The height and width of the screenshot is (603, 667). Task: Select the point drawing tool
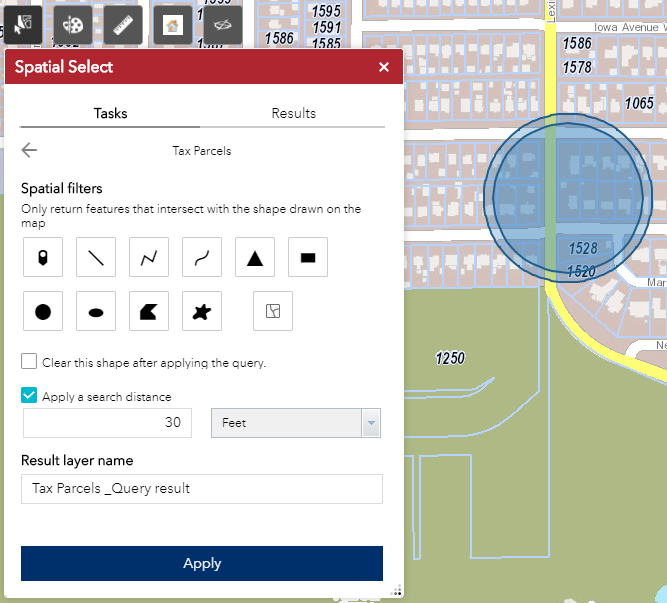click(43, 257)
